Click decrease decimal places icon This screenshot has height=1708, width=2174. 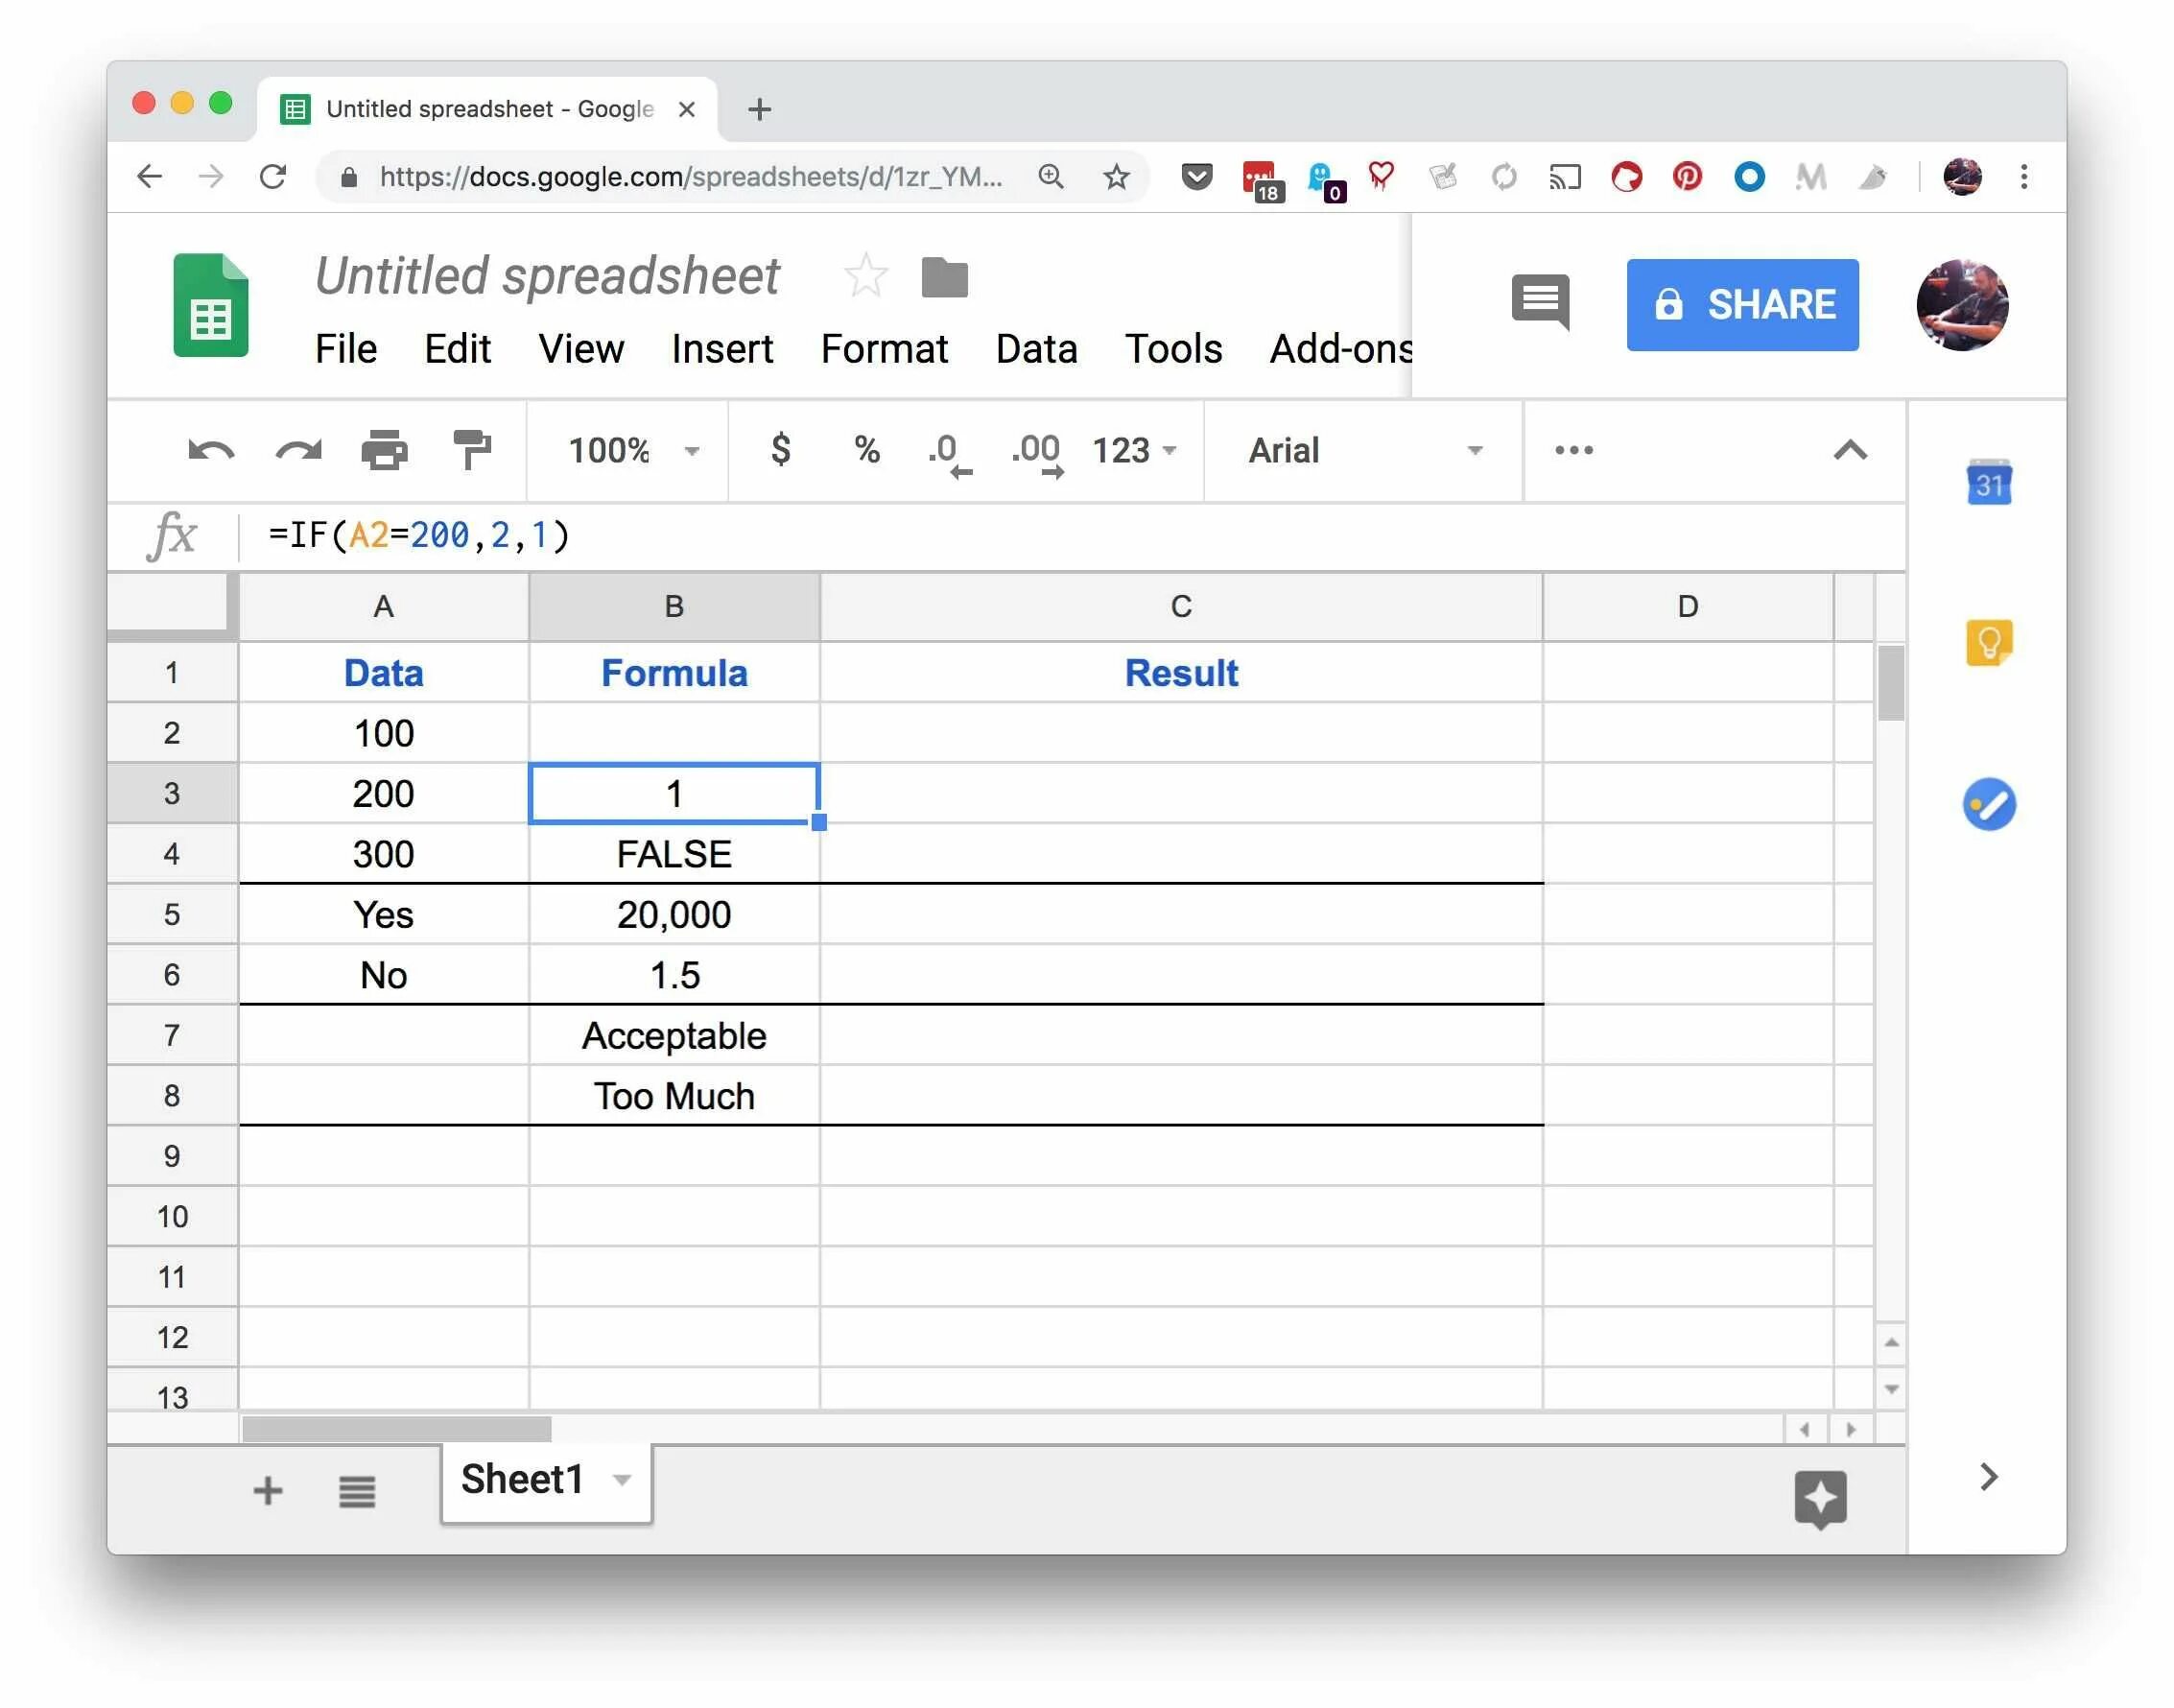pyautogui.click(x=948, y=452)
